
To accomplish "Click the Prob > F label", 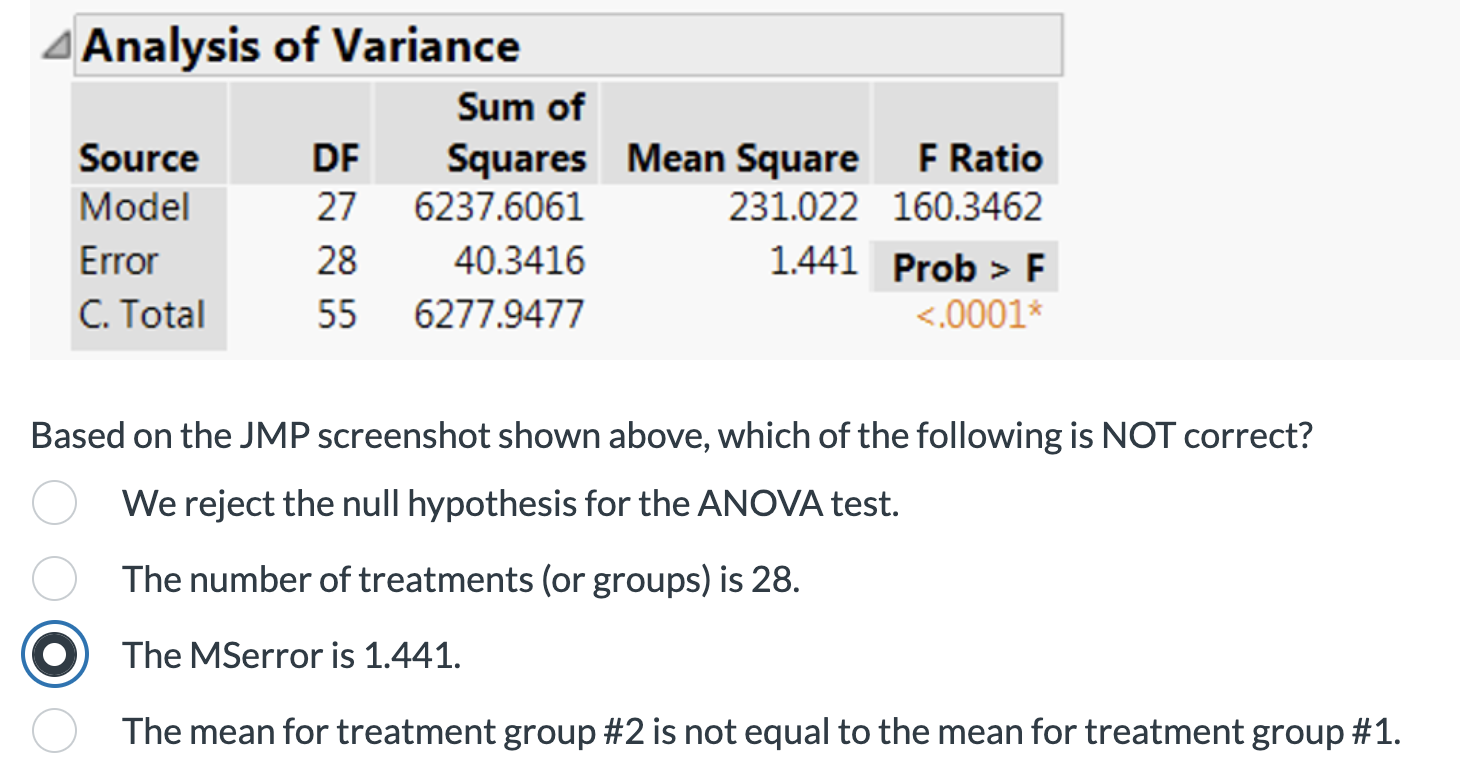I will (x=968, y=268).
